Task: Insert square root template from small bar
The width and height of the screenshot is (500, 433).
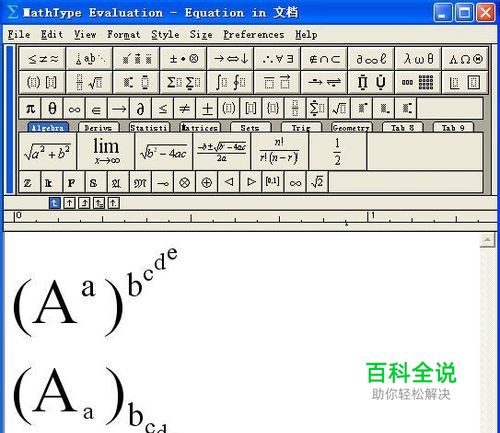Action: pyautogui.click(x=339, y=108)
